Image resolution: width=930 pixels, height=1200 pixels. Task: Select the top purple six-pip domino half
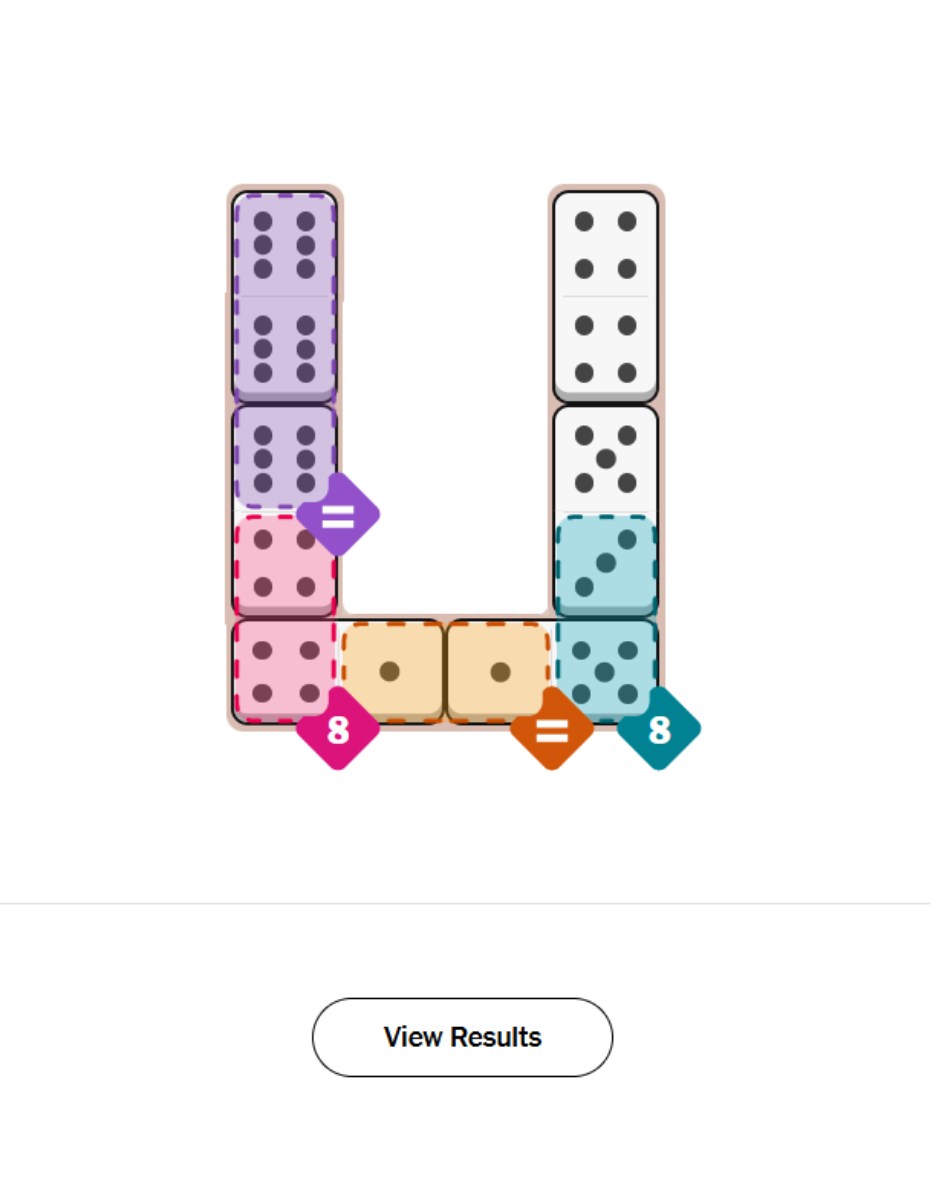click(283, 245)
